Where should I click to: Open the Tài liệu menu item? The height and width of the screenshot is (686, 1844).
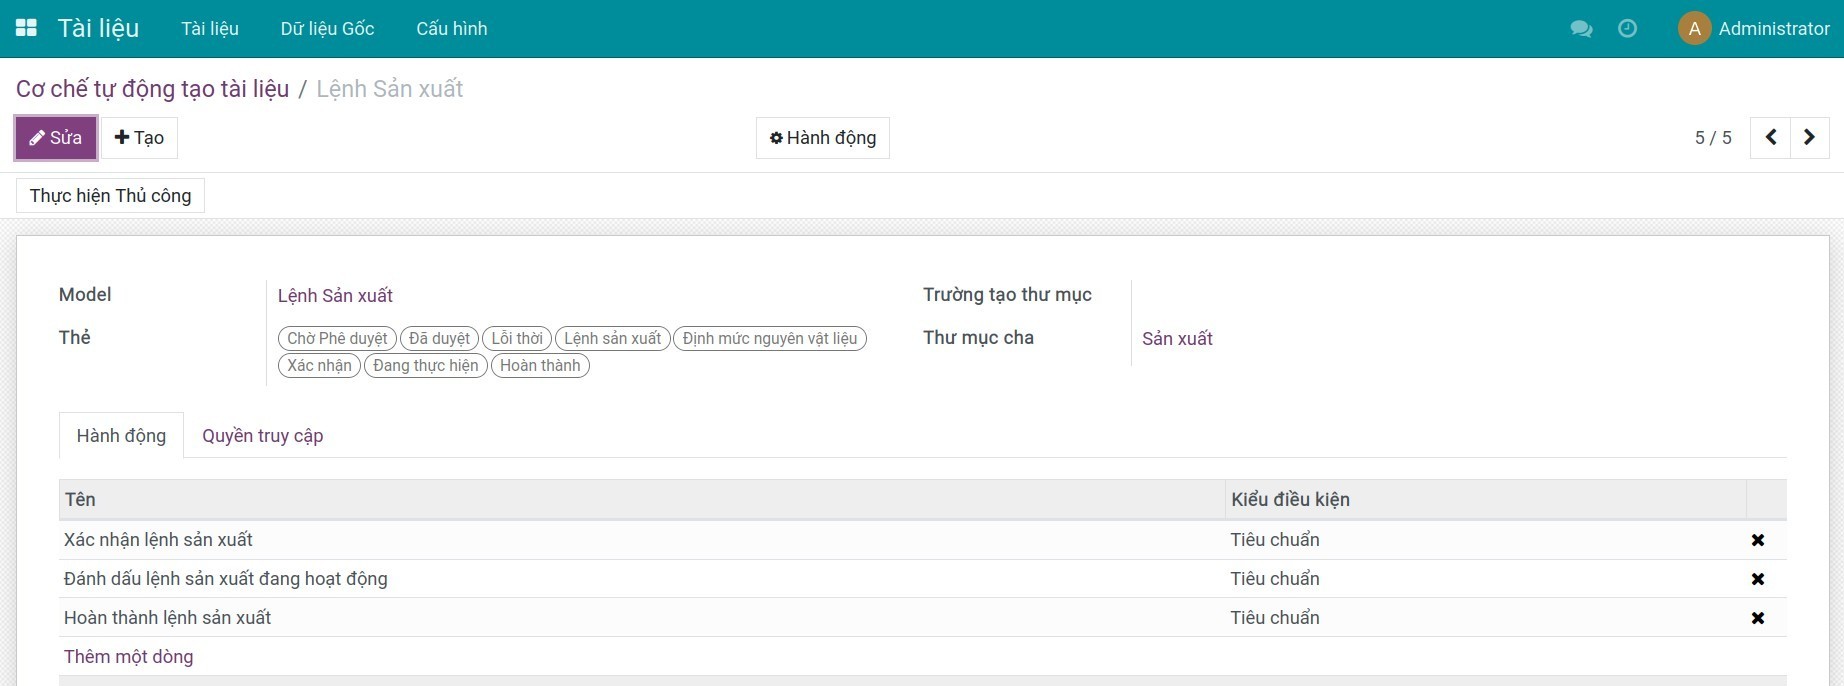[x=209, y=29]
